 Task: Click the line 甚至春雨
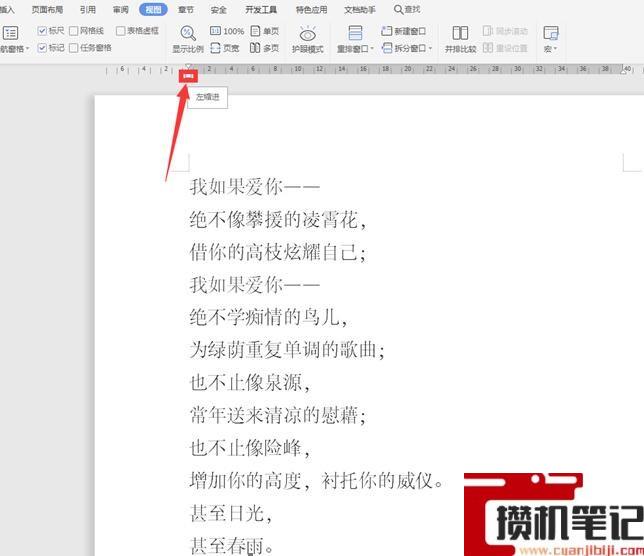pos(231,545)
